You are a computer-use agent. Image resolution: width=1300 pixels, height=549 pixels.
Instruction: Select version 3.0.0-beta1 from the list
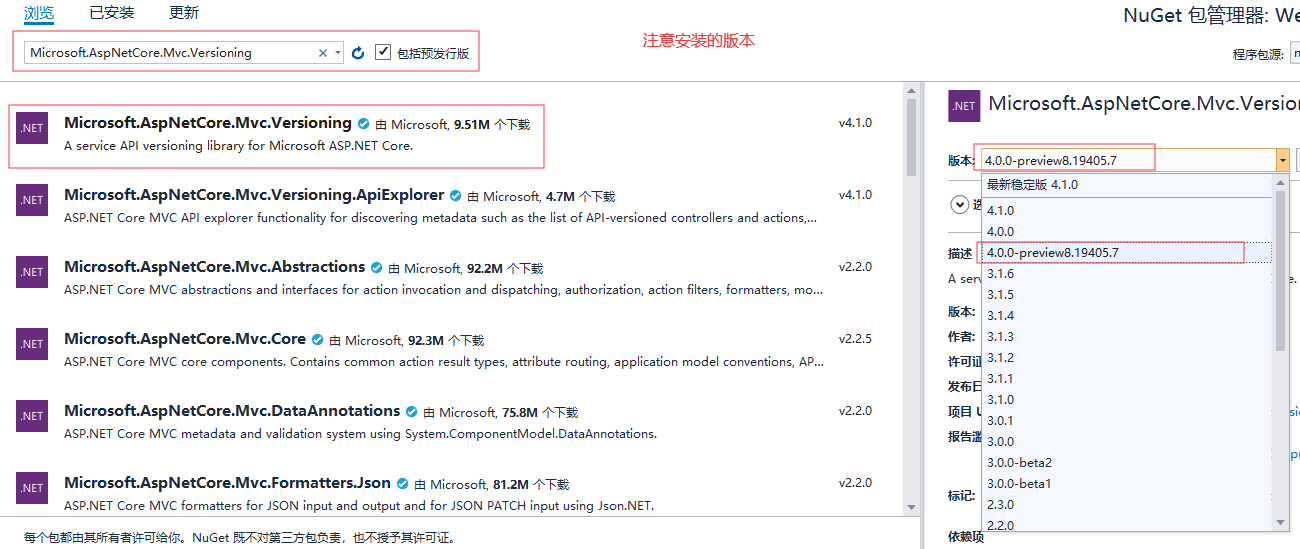1127,484
